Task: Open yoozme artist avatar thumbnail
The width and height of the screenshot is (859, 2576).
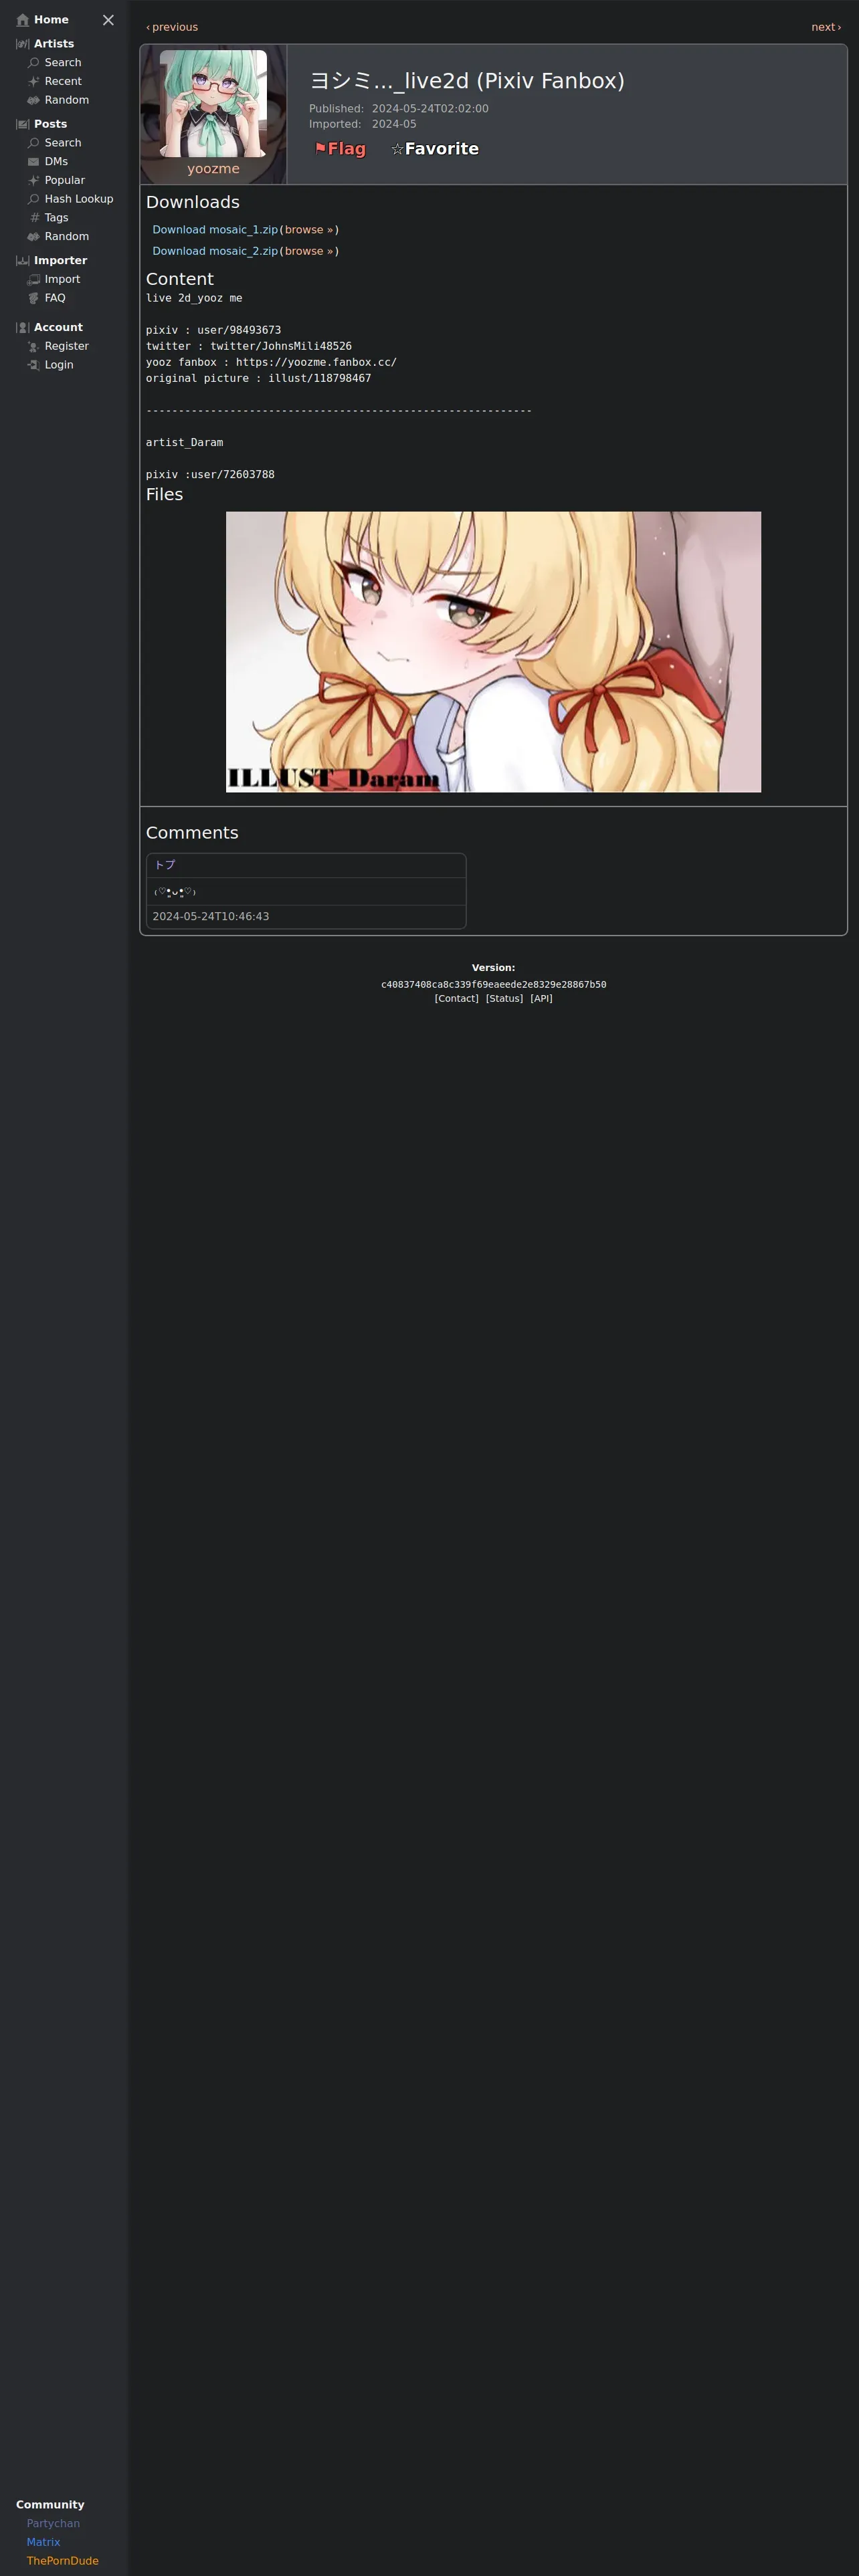Action: click(x=213, y=104)
